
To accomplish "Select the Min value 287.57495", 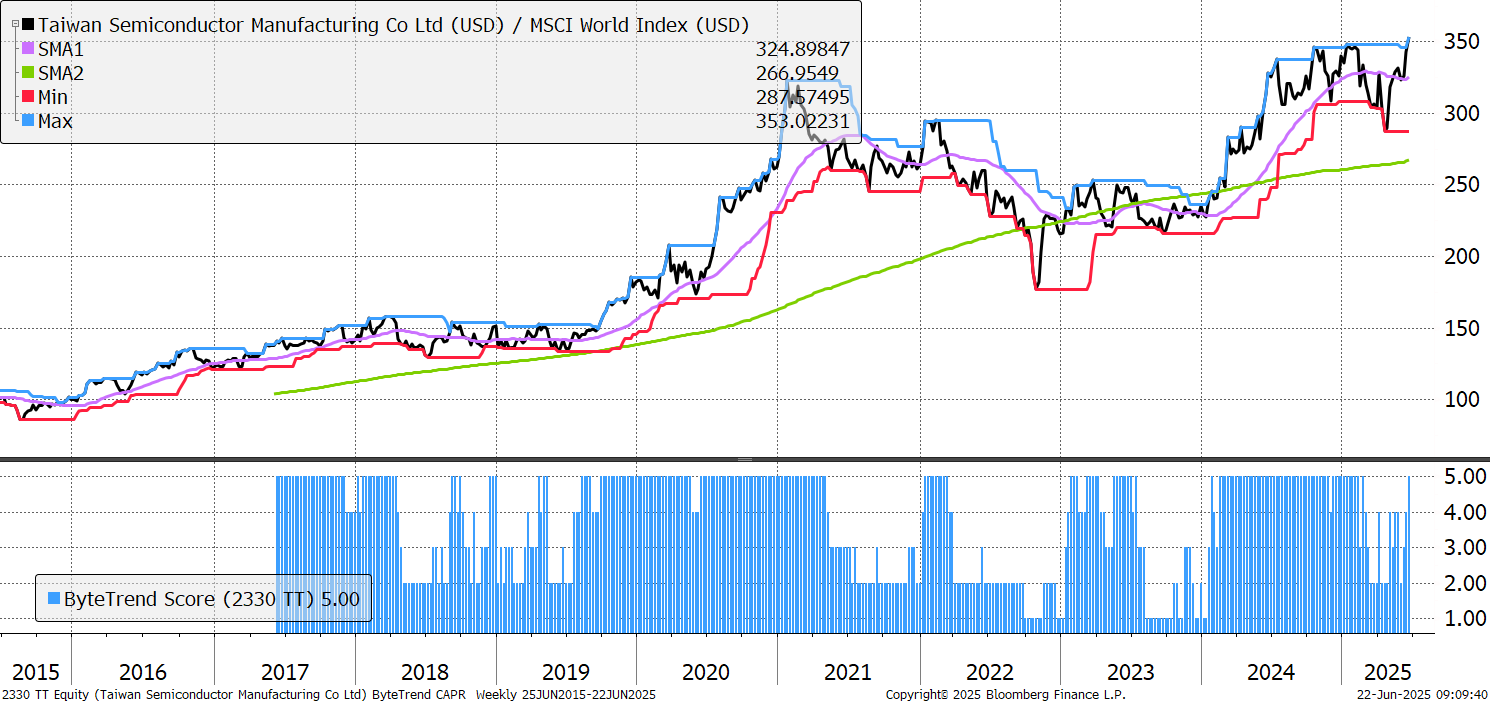I will pos(802,97).
